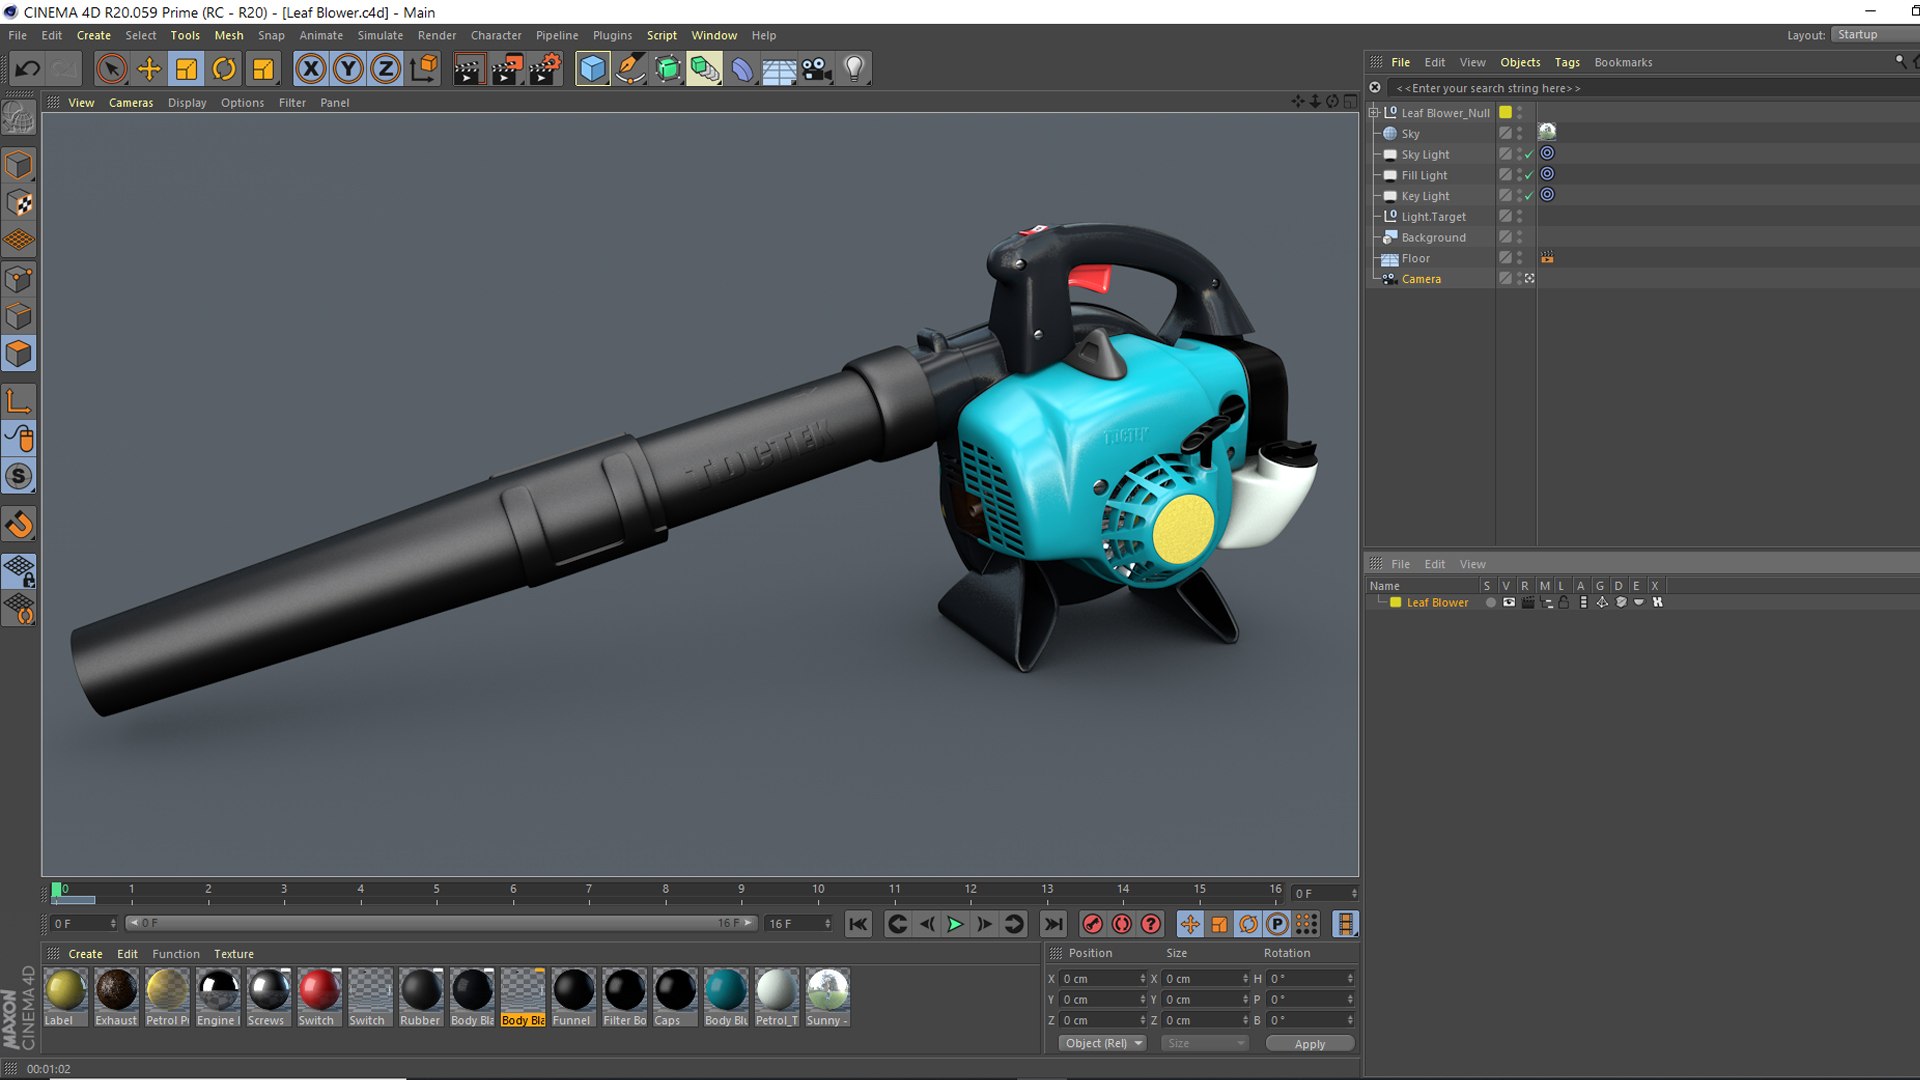This screenshot has height=1080, width=1920.
Task: Select Polygons mode orange cube icon
Action: tap(19, 353)
